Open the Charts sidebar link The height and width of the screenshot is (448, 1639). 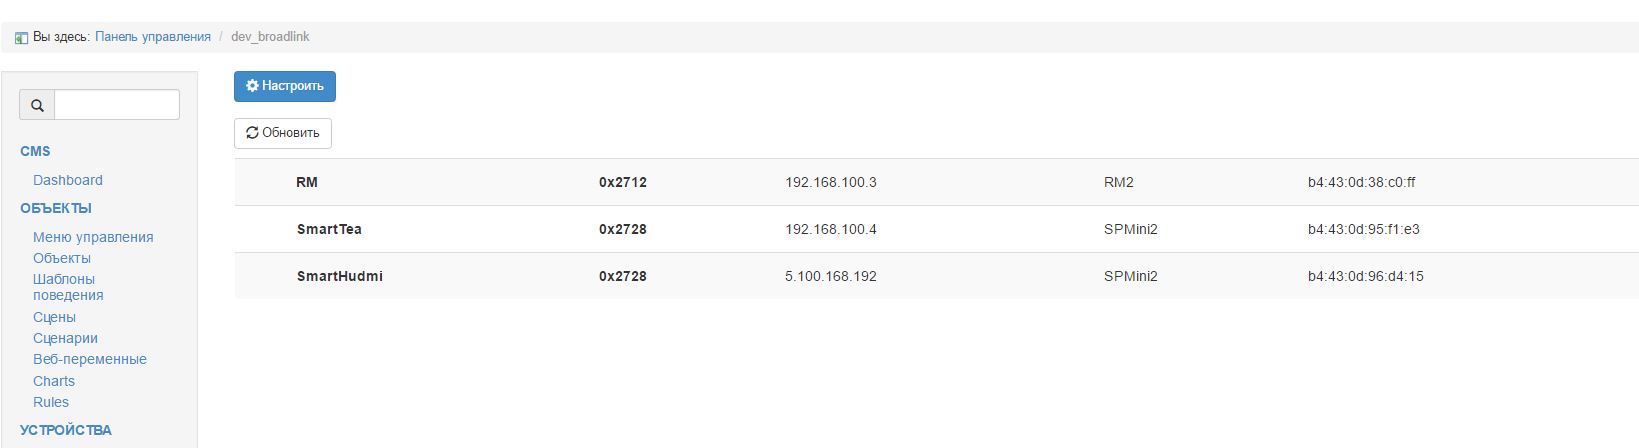click(x=54, y=381)
